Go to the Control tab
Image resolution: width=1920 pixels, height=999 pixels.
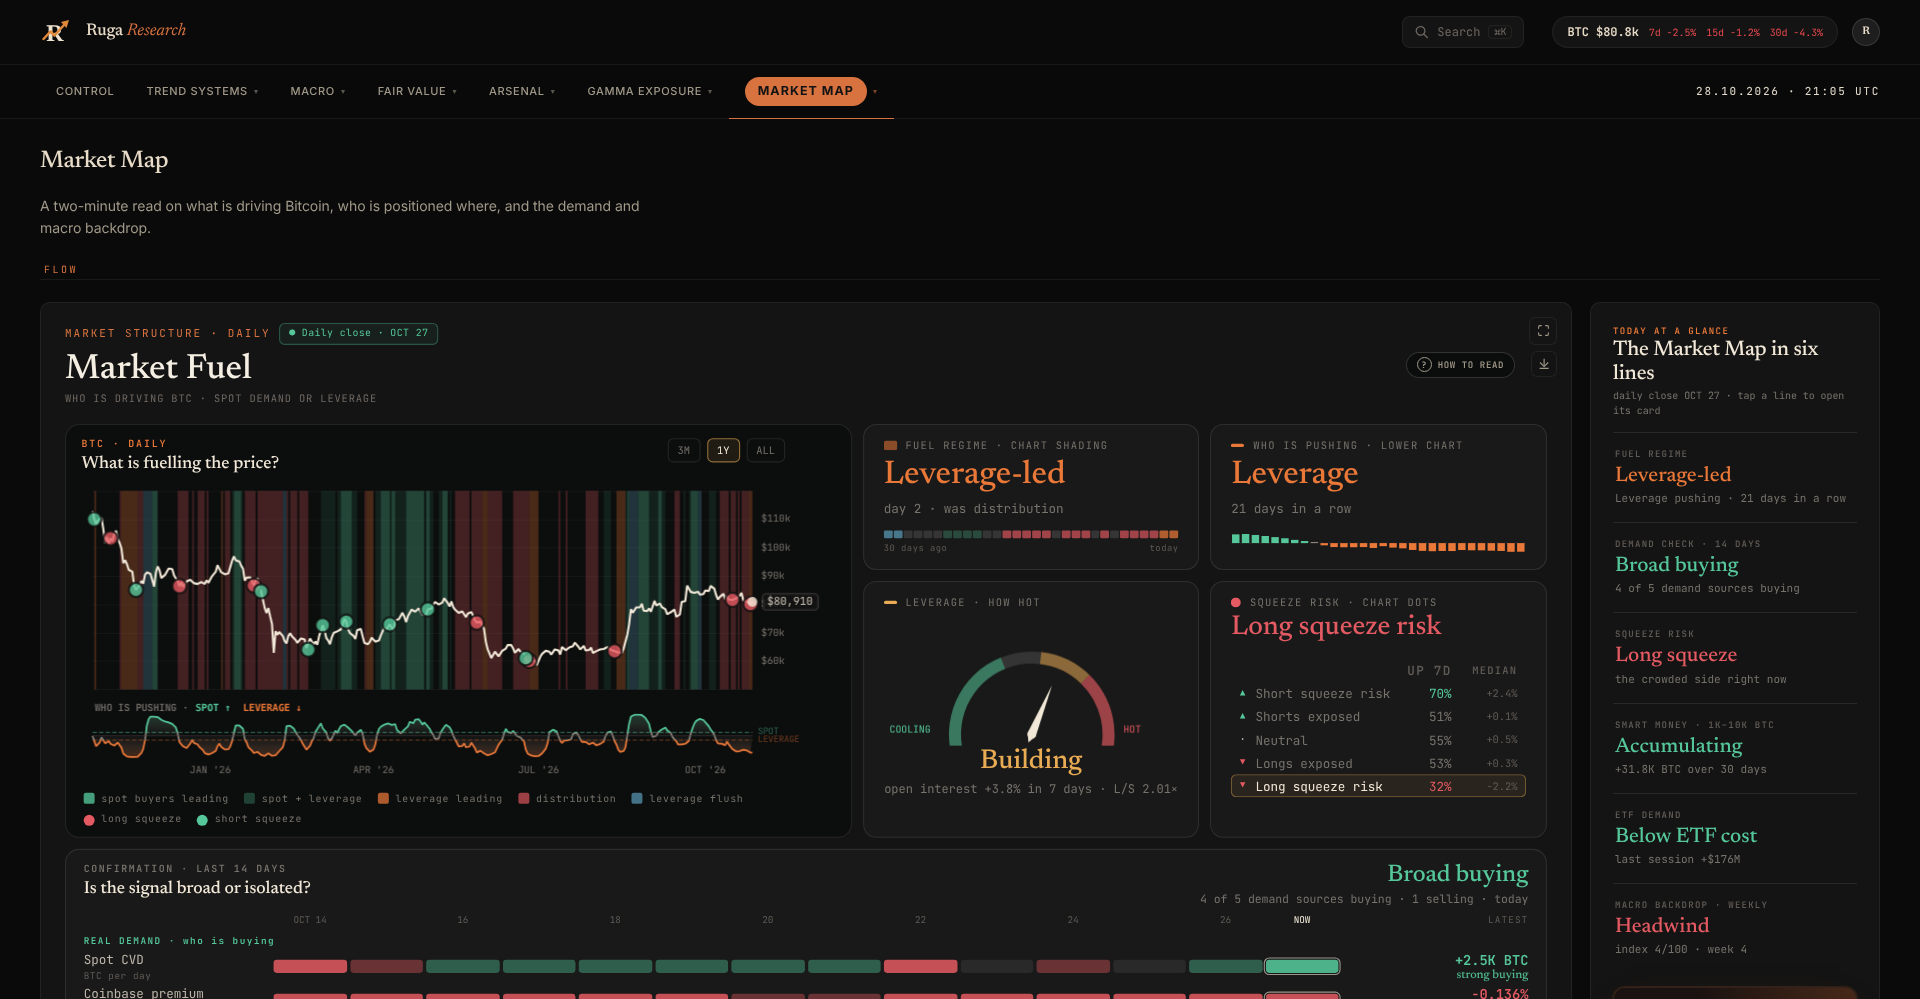pos(85,92)
